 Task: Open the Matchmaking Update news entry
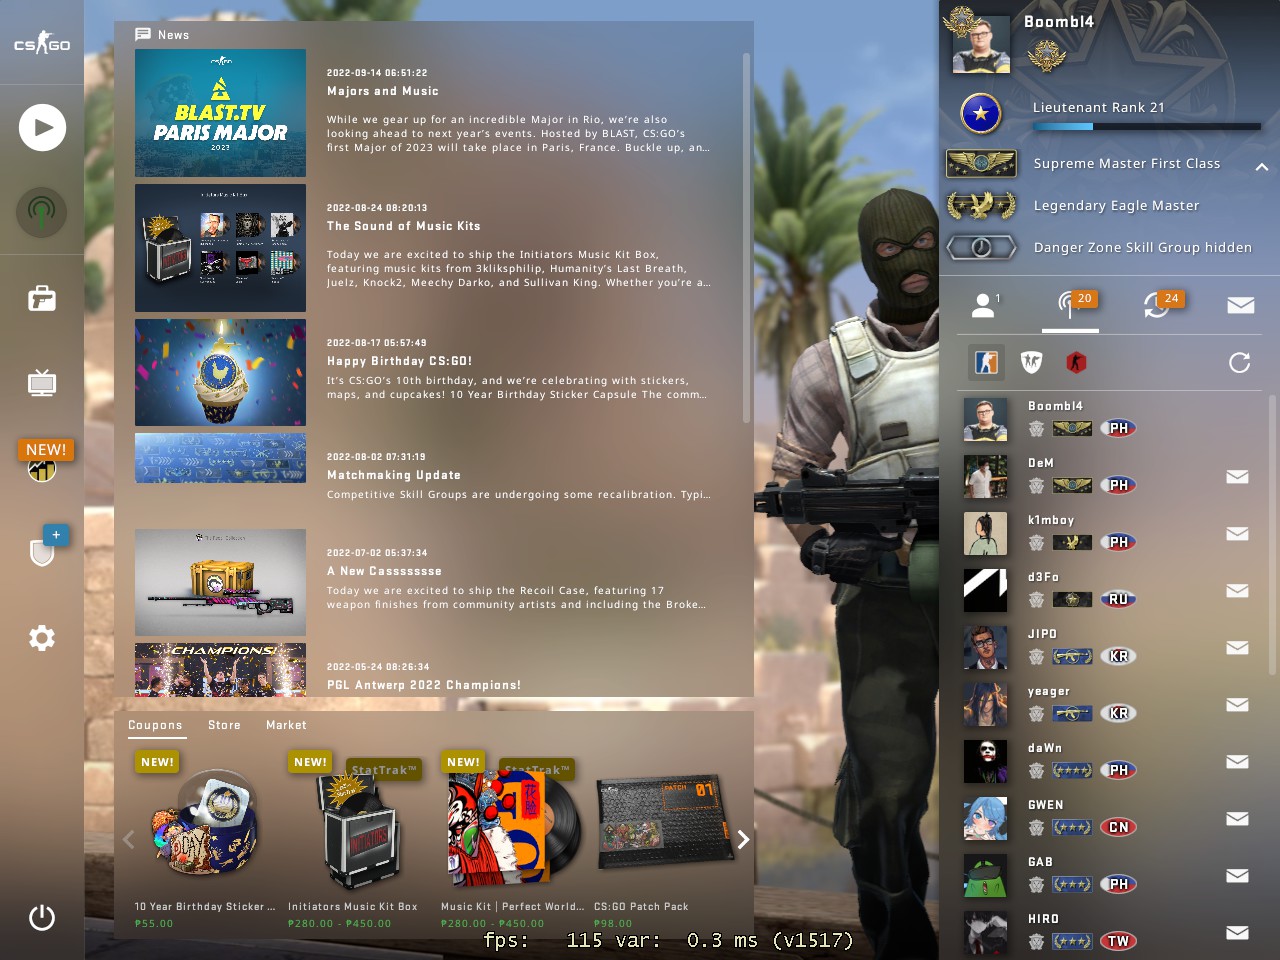pos(394,475)
